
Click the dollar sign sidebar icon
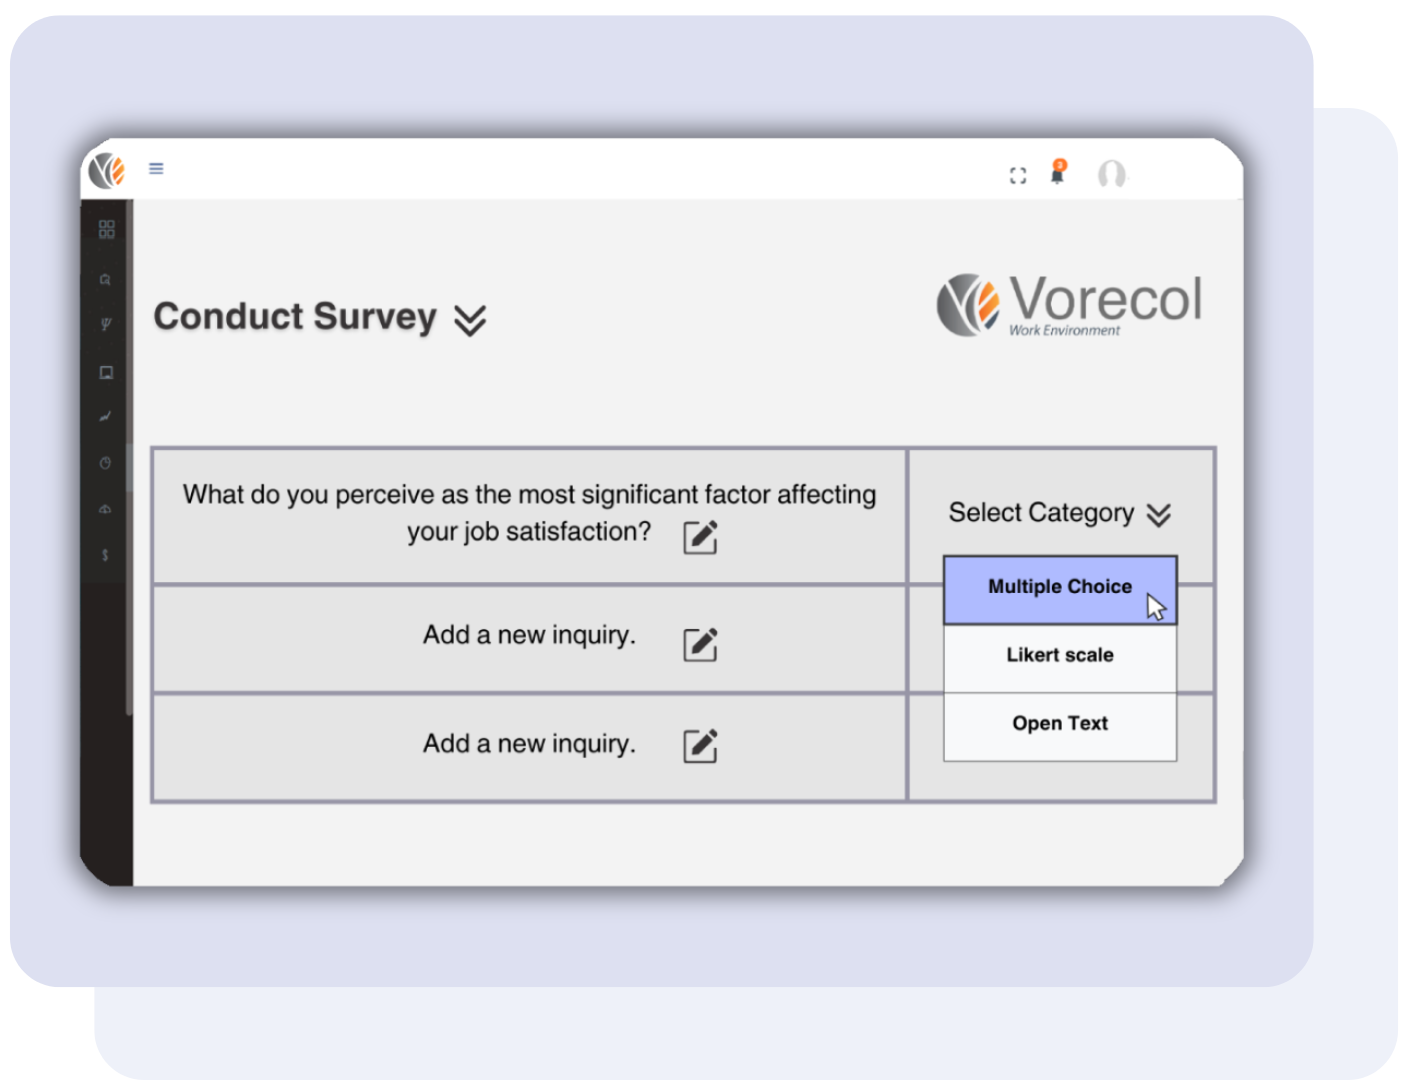pyautogui.click(x=105, y=555)
